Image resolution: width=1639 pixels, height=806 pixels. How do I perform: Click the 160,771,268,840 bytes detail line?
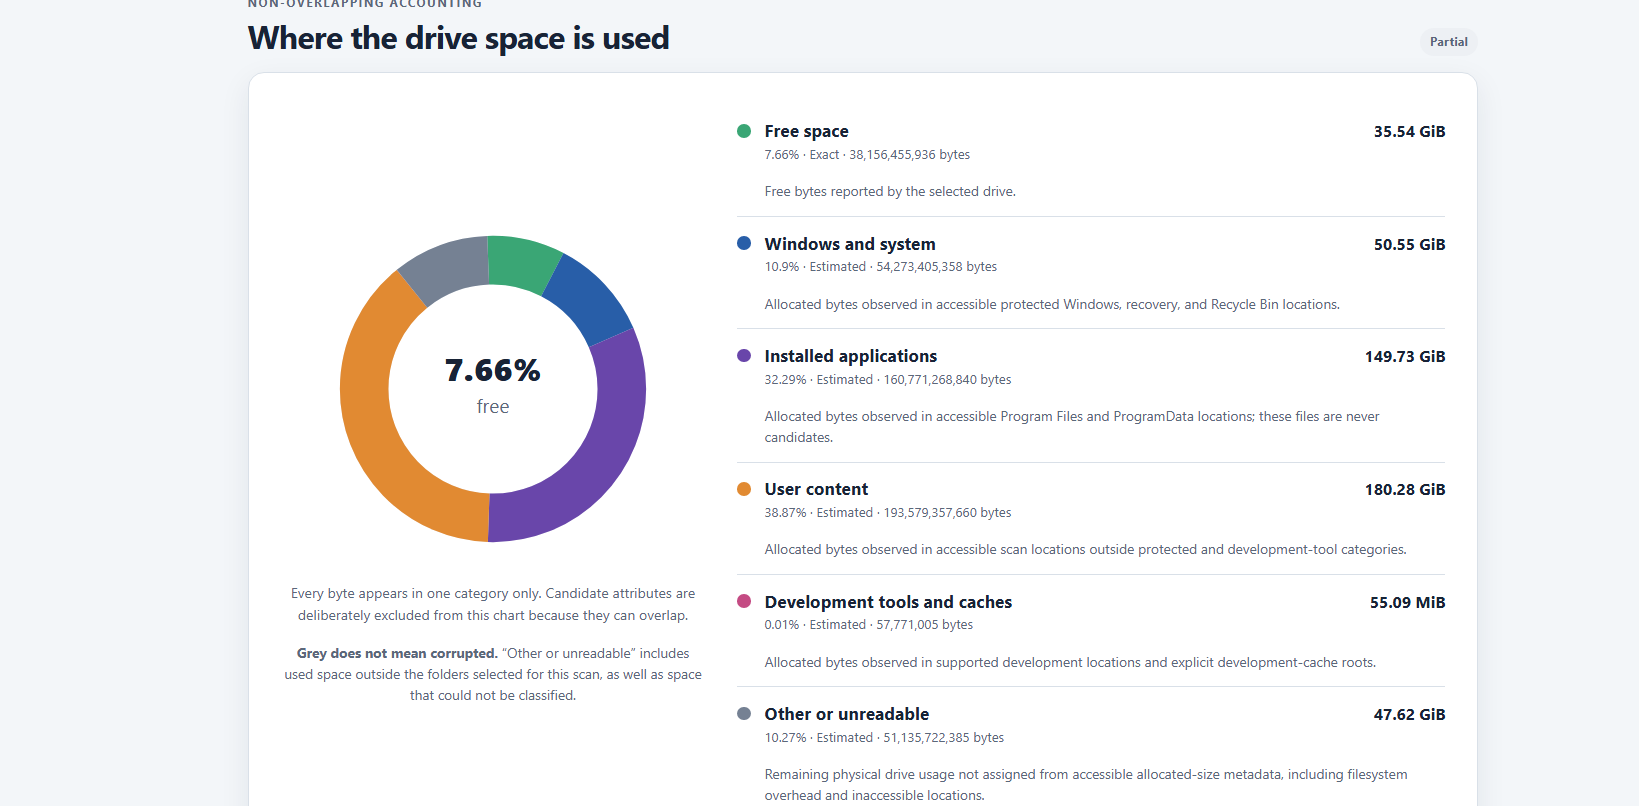(888, 380)
